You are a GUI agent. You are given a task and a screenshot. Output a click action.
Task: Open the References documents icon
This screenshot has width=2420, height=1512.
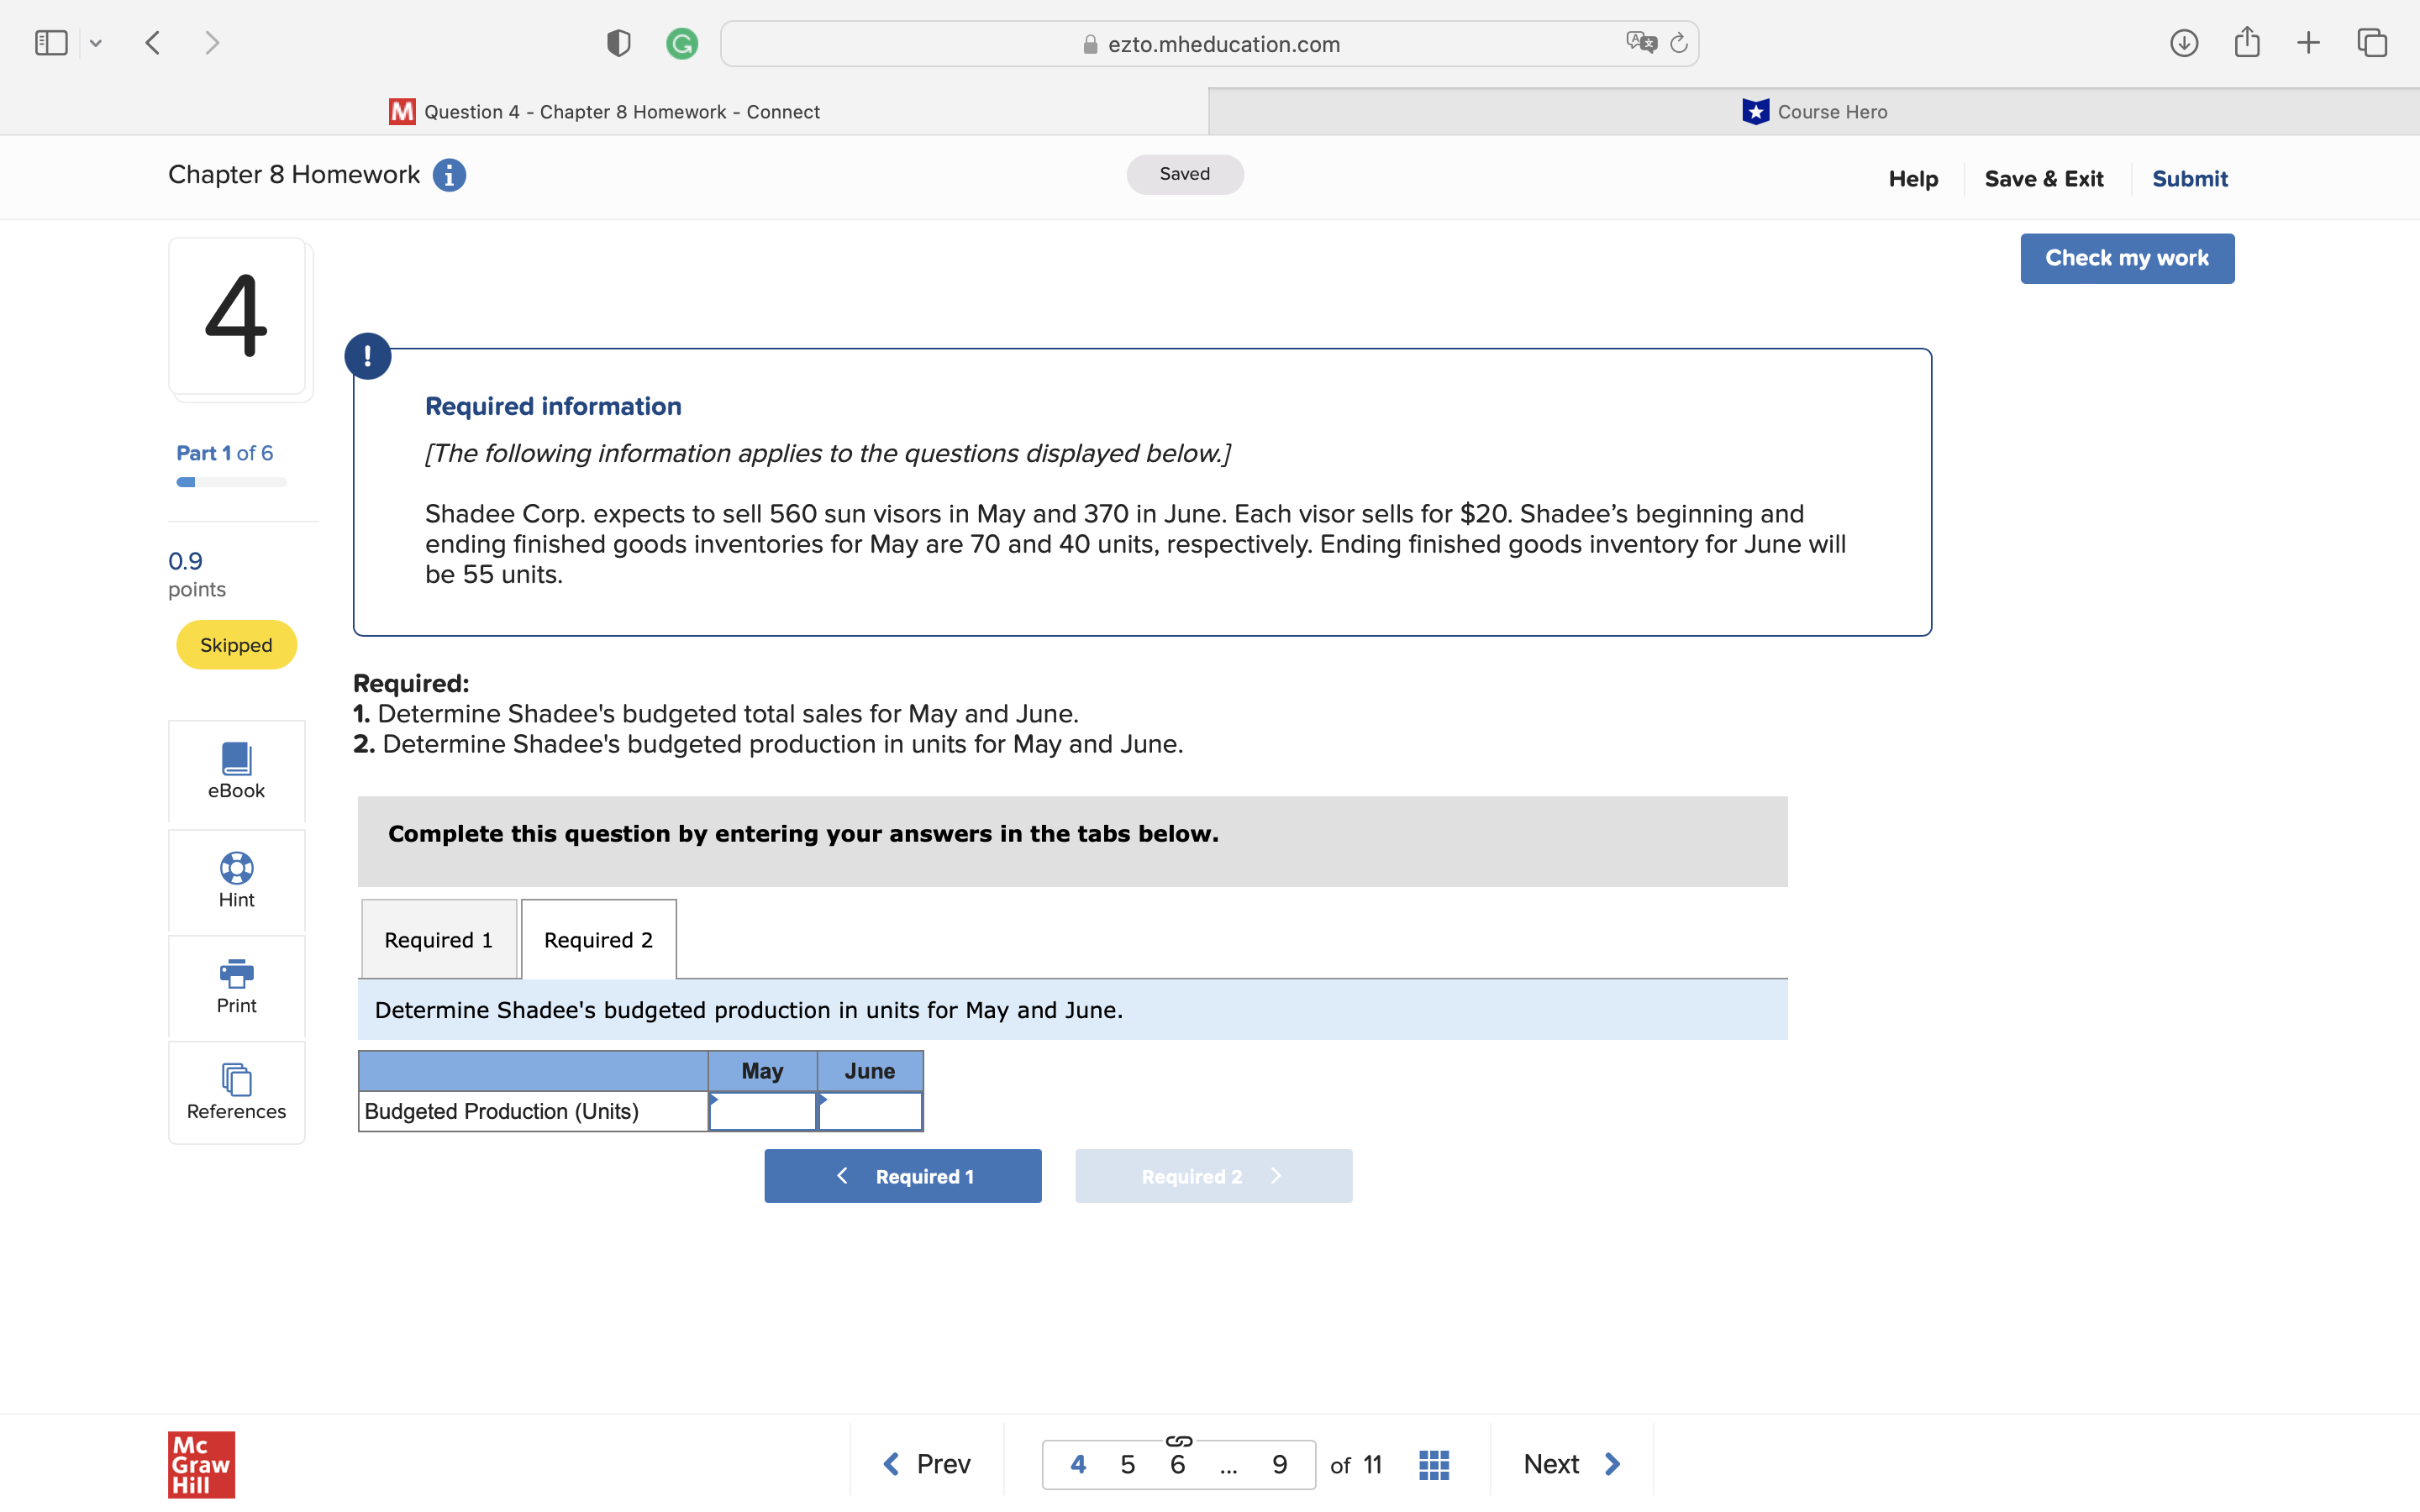pyautogui.click(x=236, y=1080)
